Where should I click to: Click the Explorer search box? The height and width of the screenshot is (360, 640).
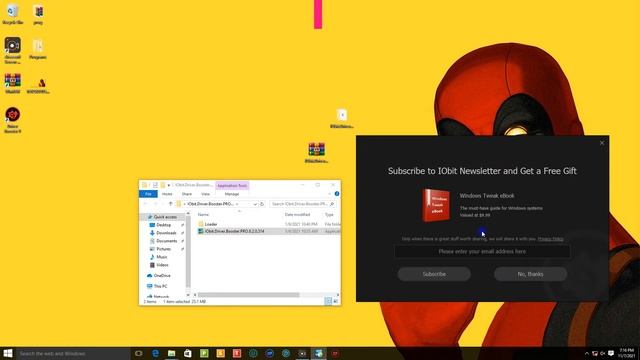tap(302, 204)
